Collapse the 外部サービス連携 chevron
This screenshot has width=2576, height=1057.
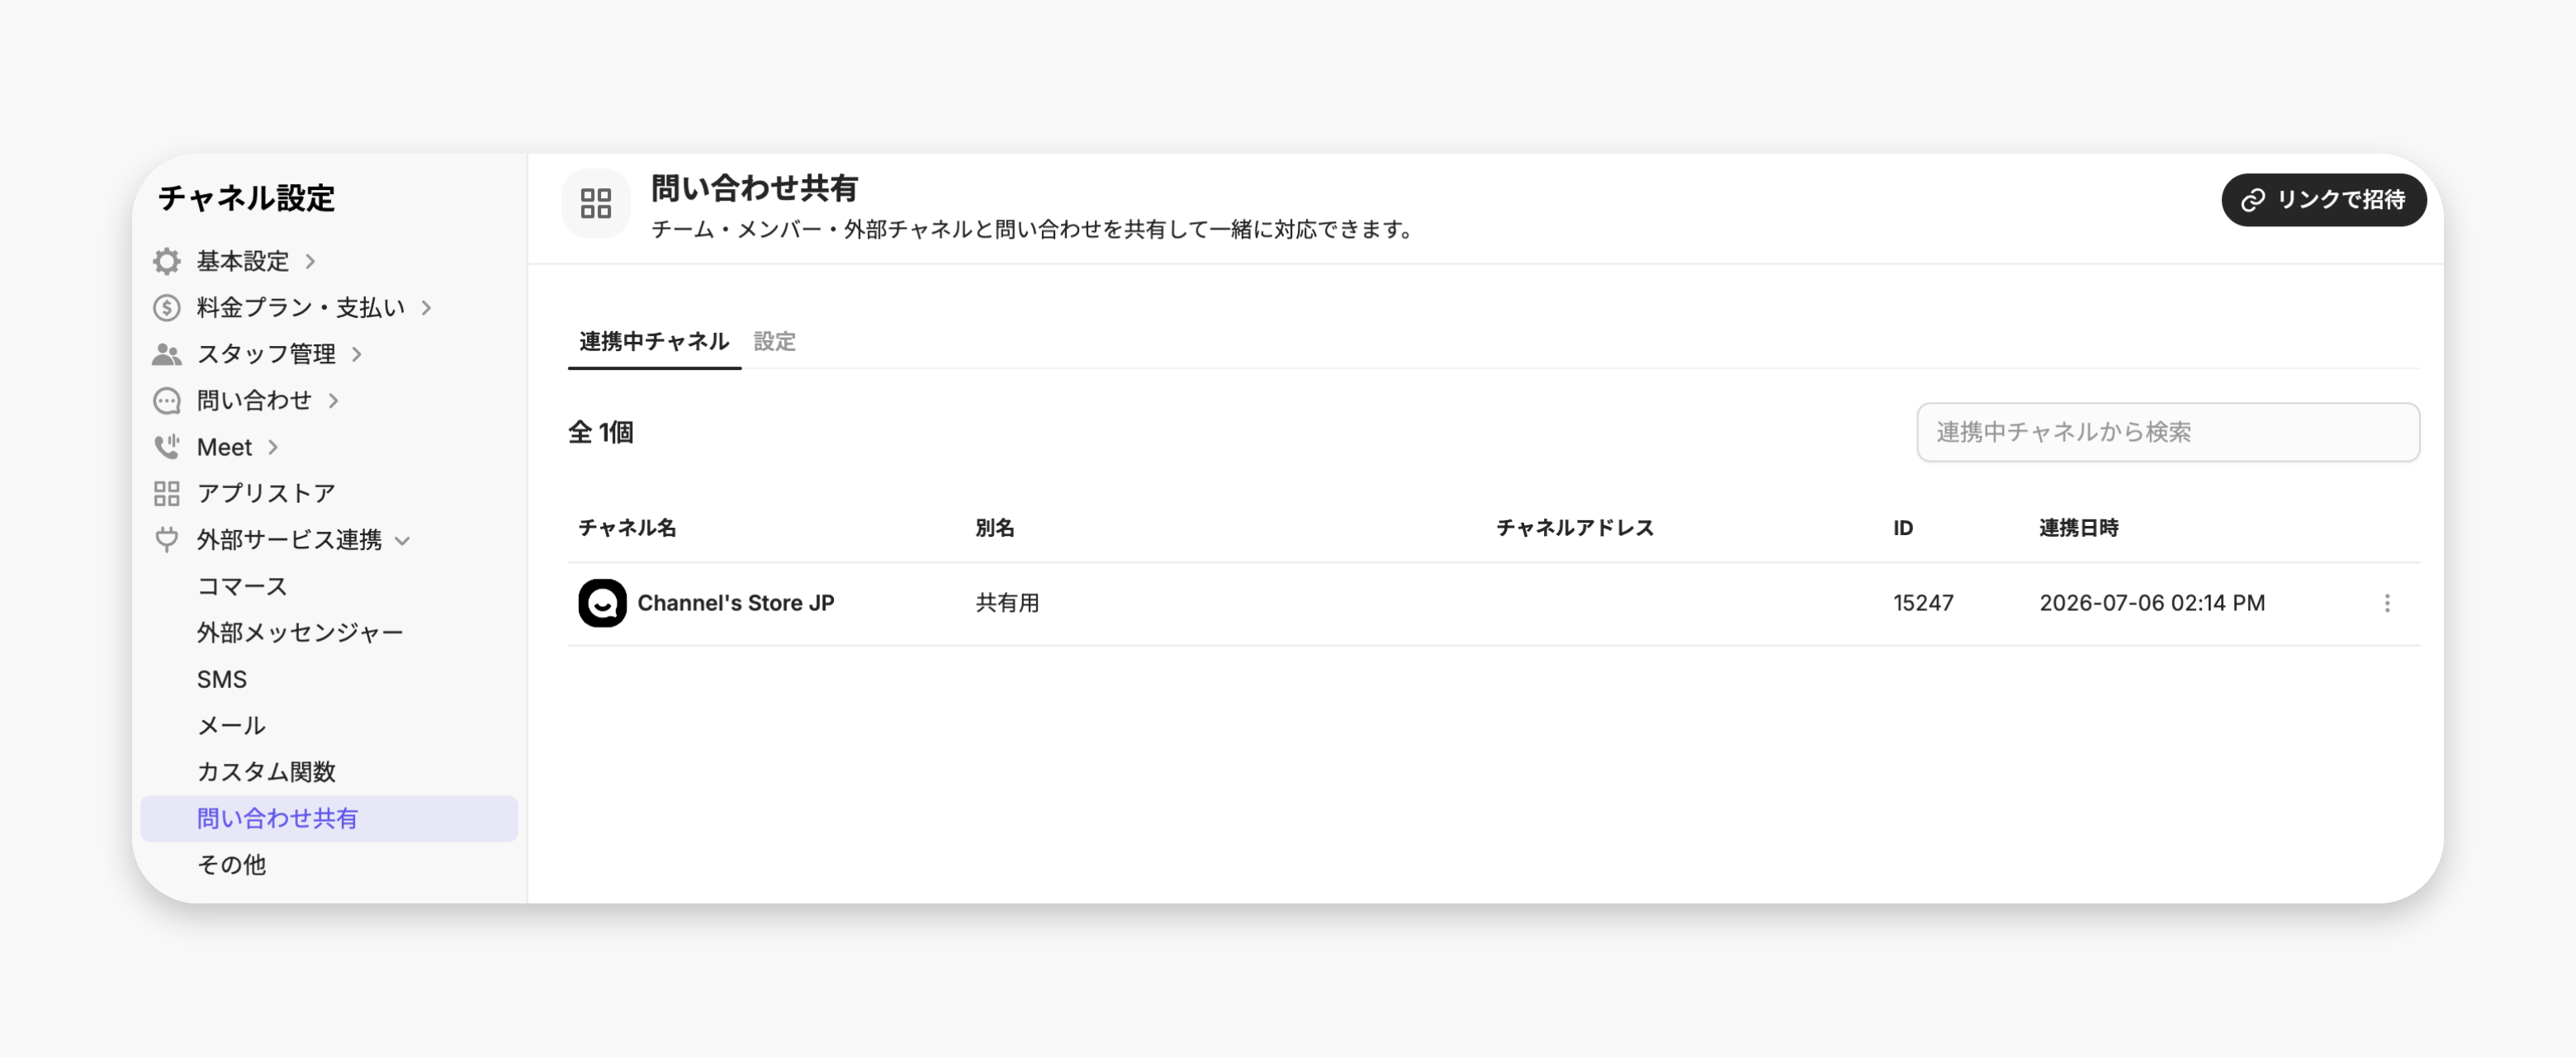(x=403, y=541)
